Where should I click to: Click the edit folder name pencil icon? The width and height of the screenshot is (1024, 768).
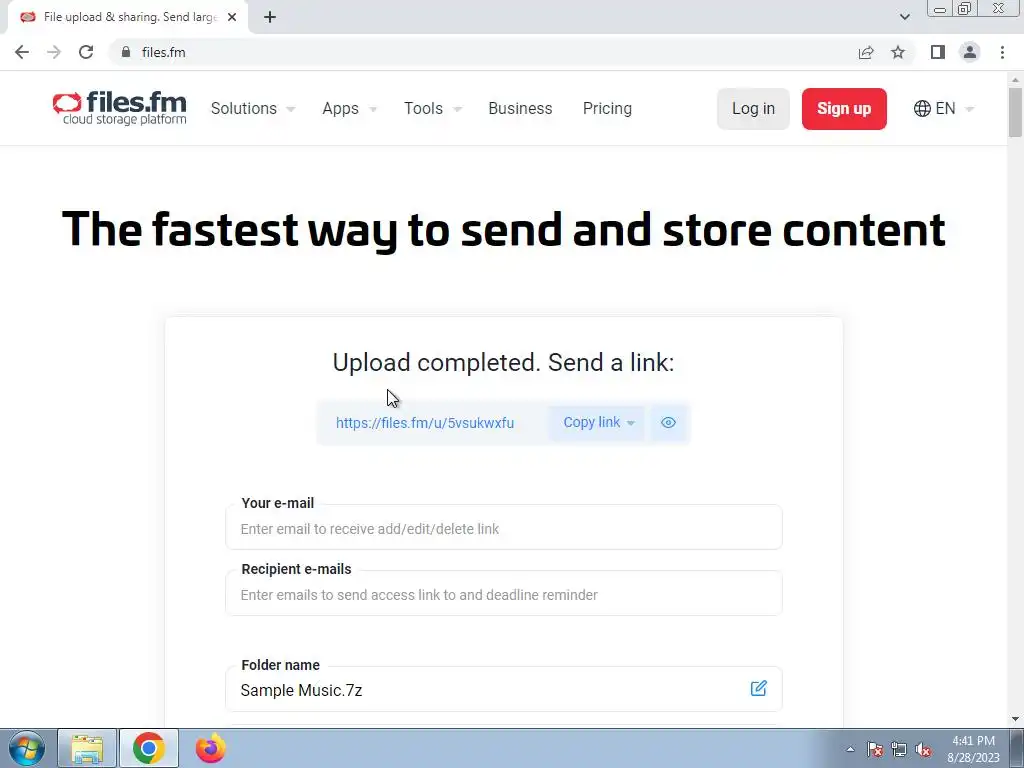[758, 688]
